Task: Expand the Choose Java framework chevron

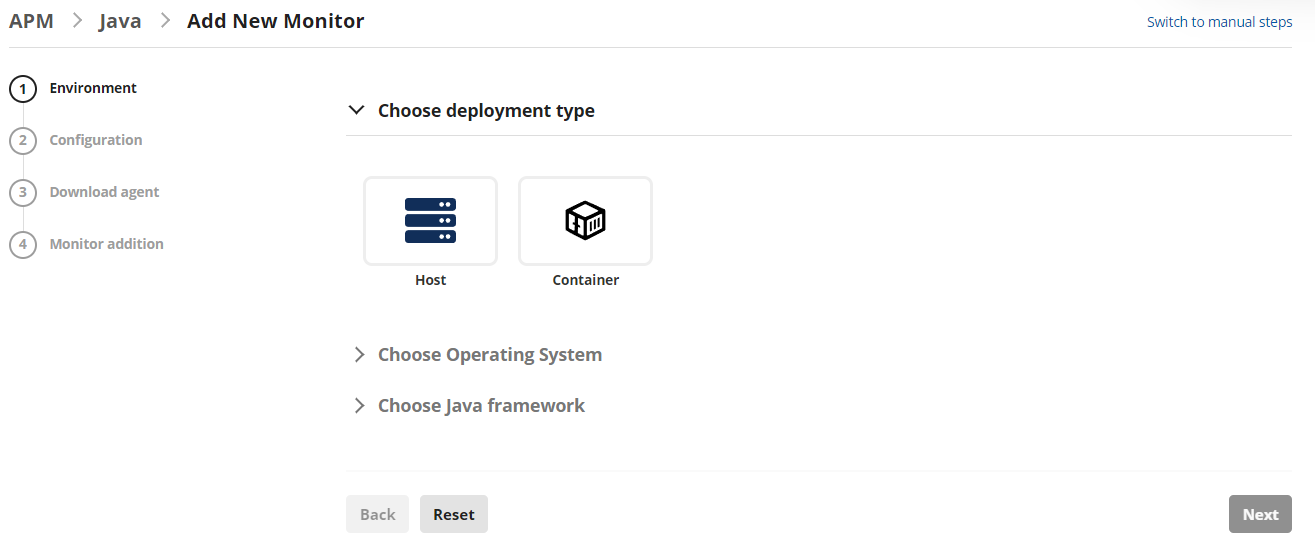Action: click(x=359, y=406)
